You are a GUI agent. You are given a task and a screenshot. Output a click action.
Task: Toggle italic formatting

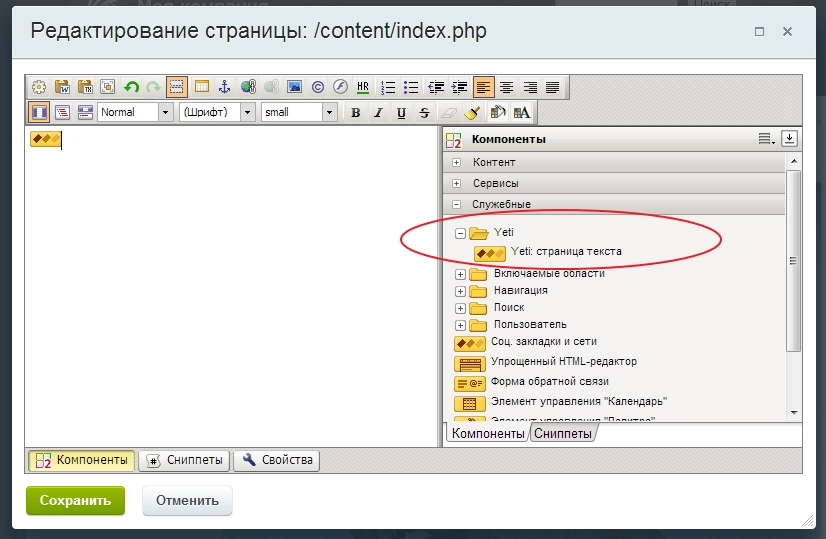coord(378,112)
